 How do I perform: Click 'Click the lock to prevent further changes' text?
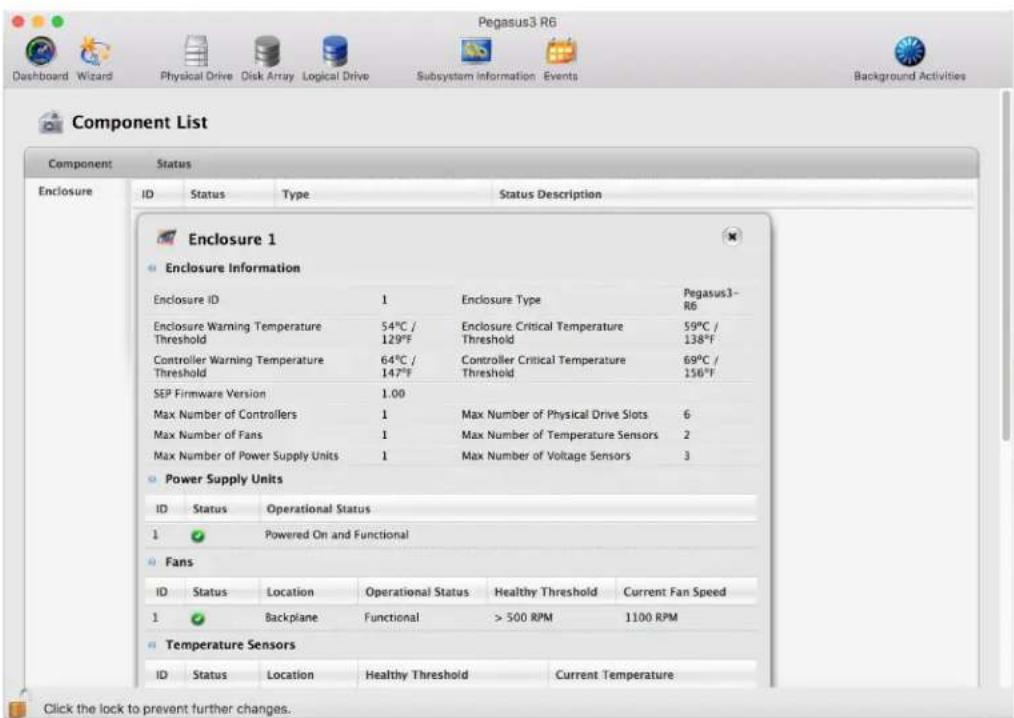click(x=167, y=709)
